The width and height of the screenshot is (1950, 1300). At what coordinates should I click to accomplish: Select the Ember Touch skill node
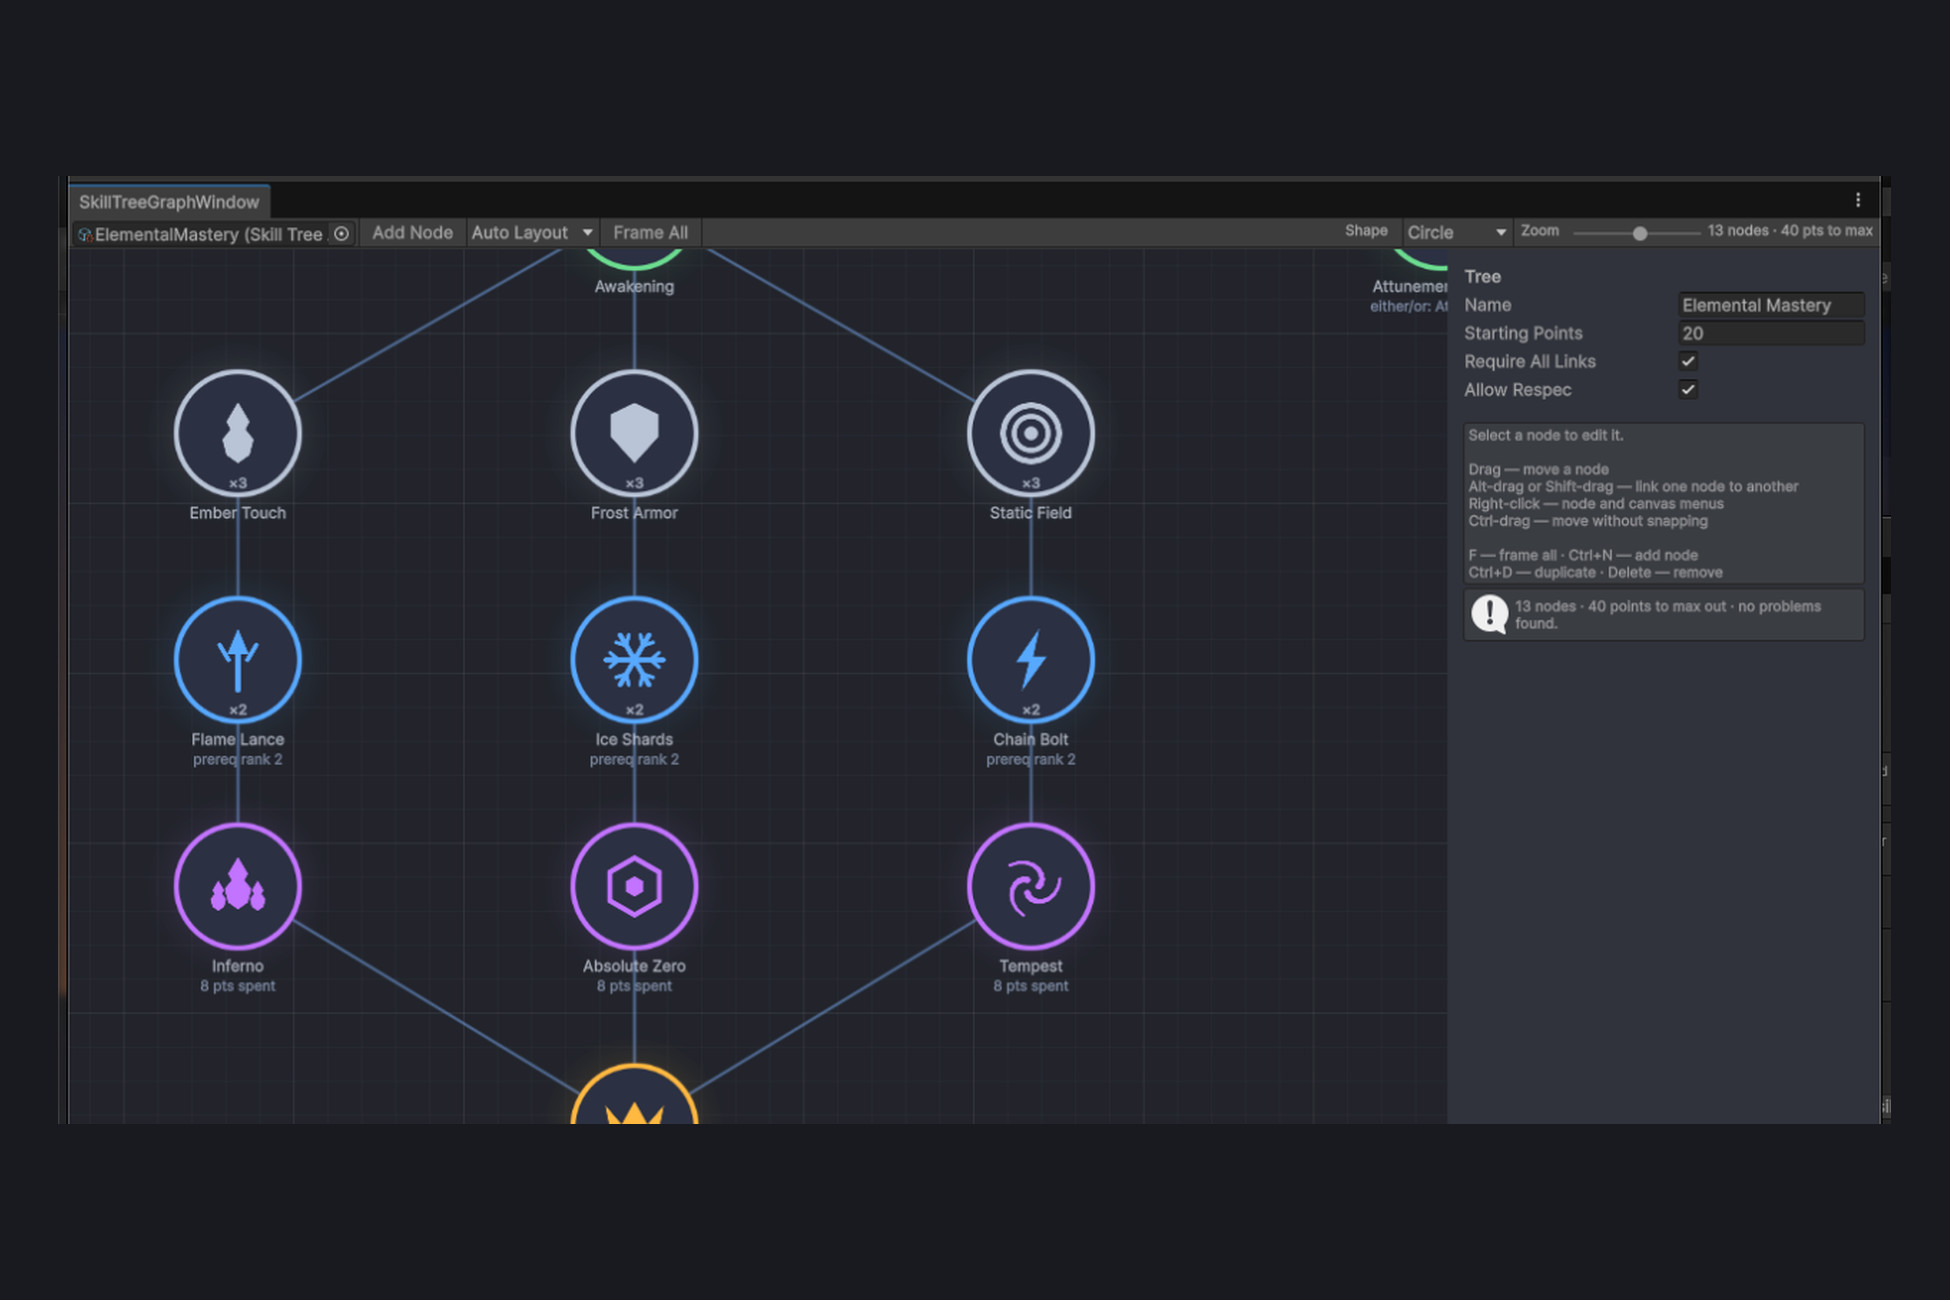[x=238, y=433]
